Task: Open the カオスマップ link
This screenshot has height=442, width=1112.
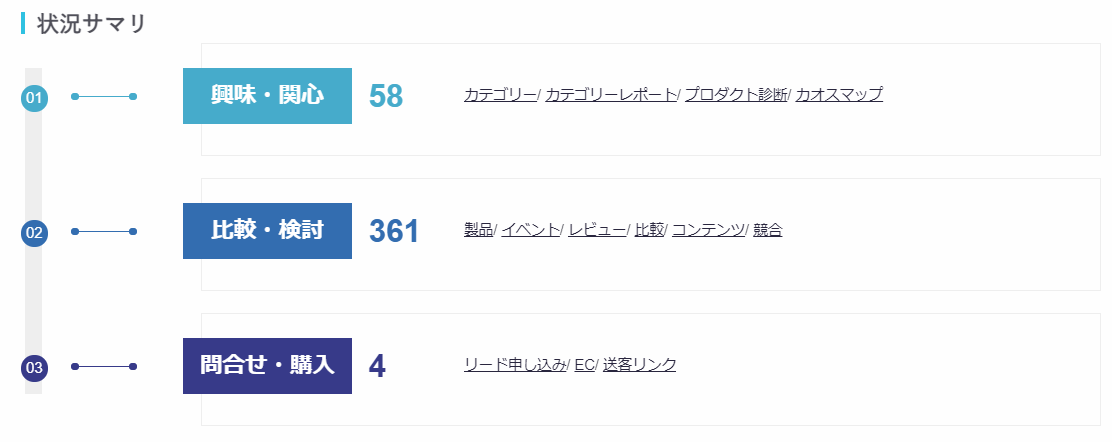Action: [839, 95]
